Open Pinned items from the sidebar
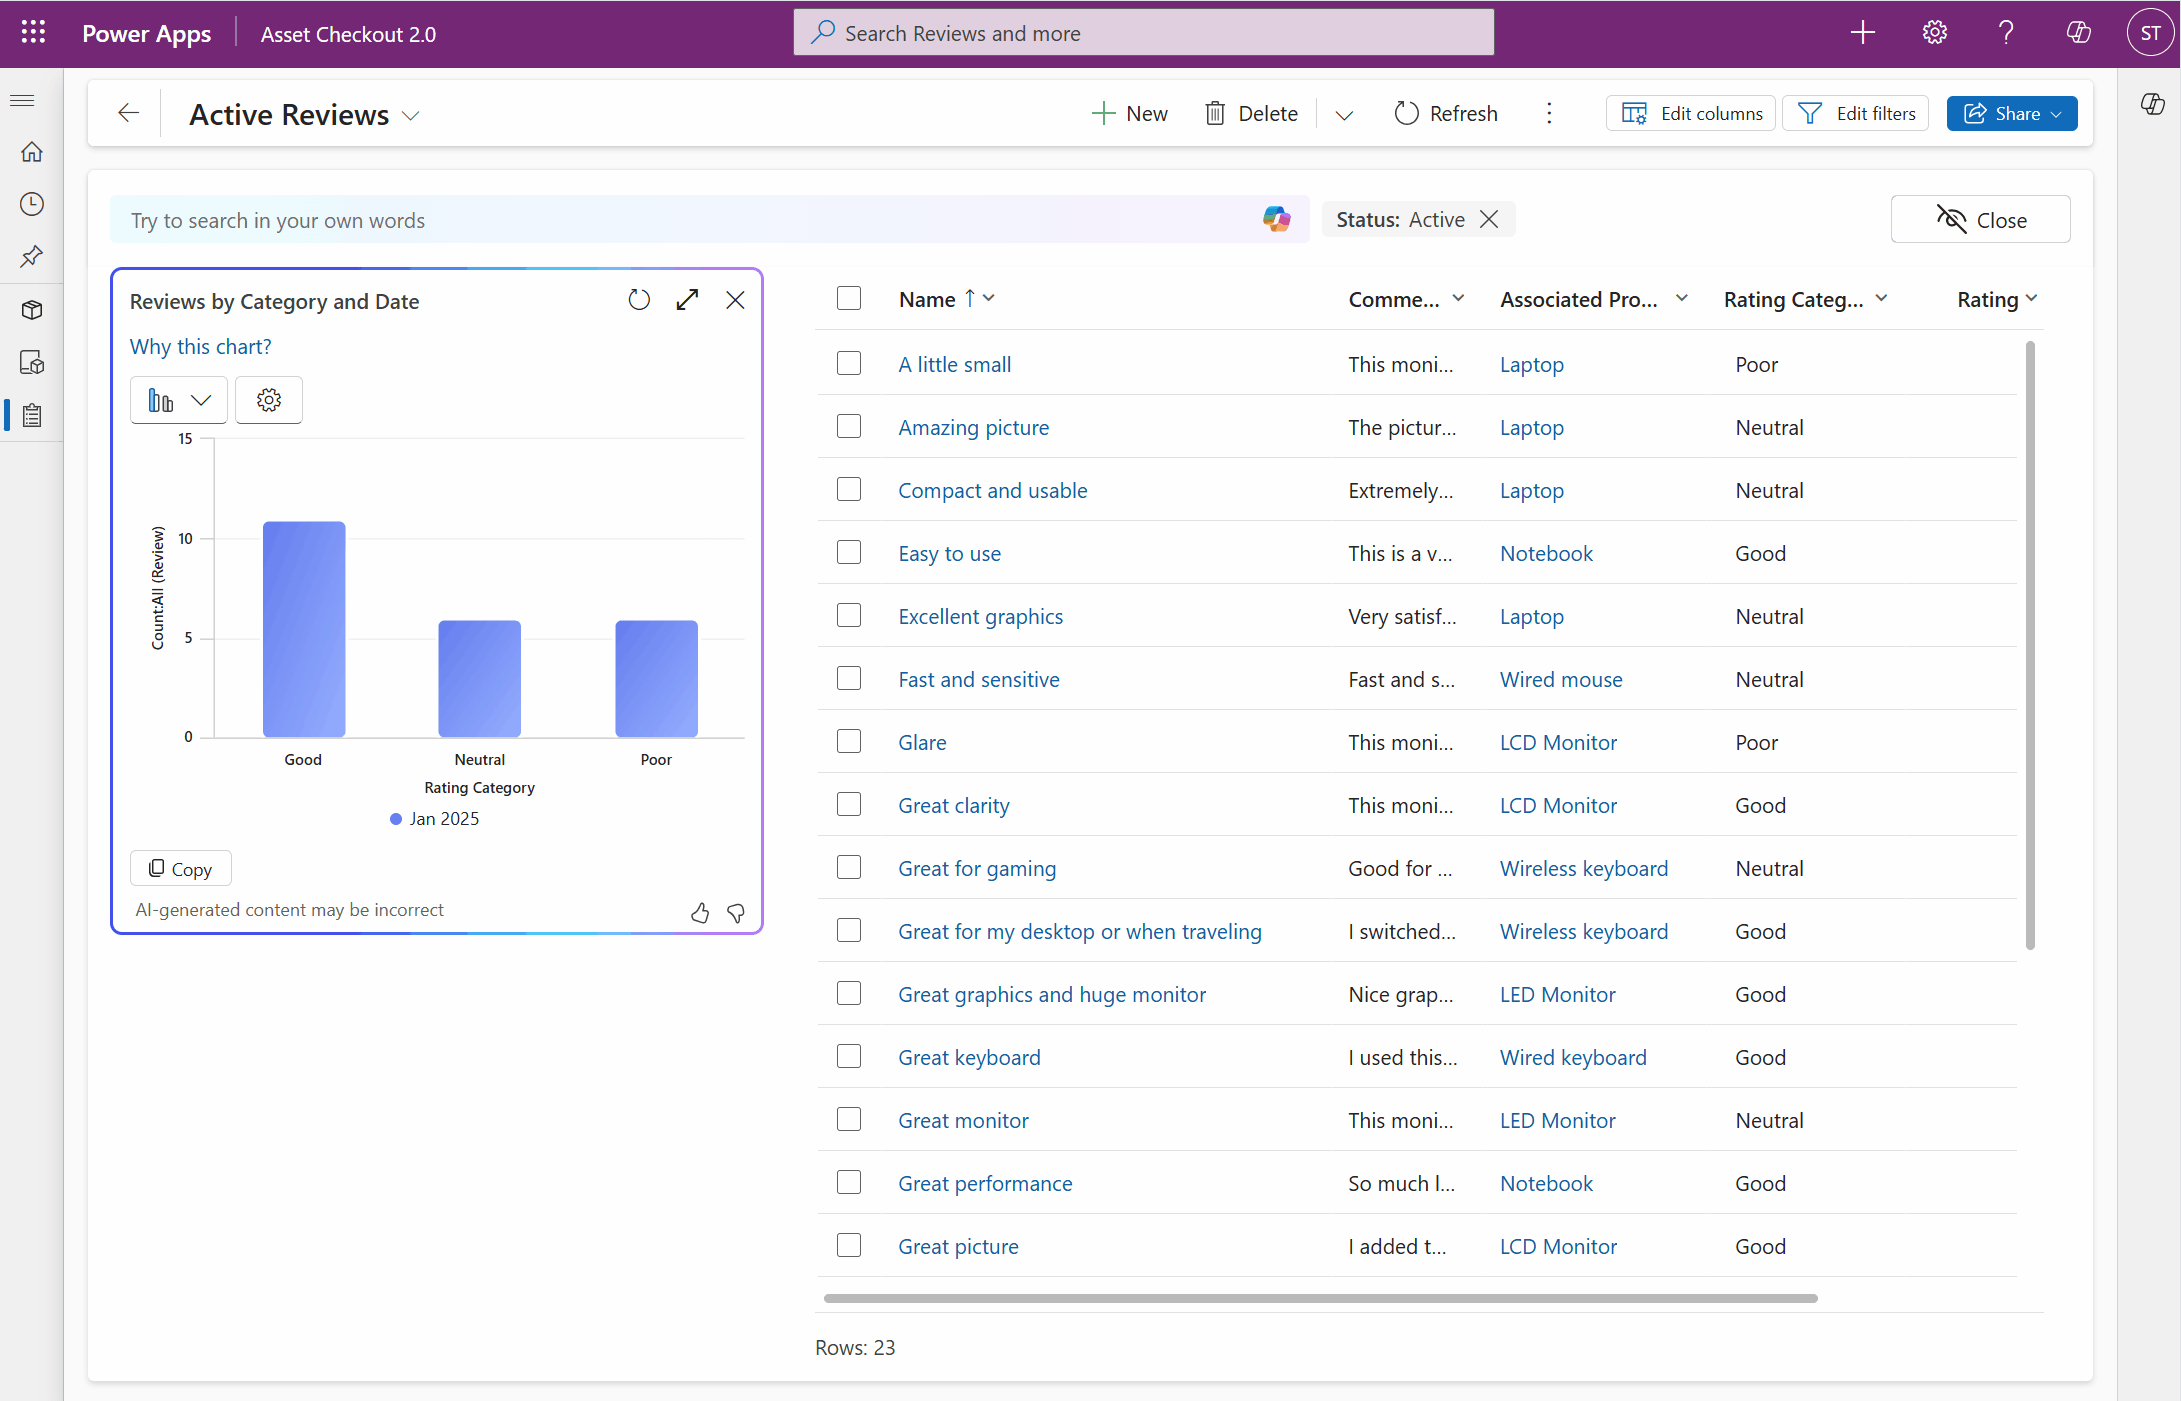The width and height of the screenshot is (2181, 1401). click(31, 256)
